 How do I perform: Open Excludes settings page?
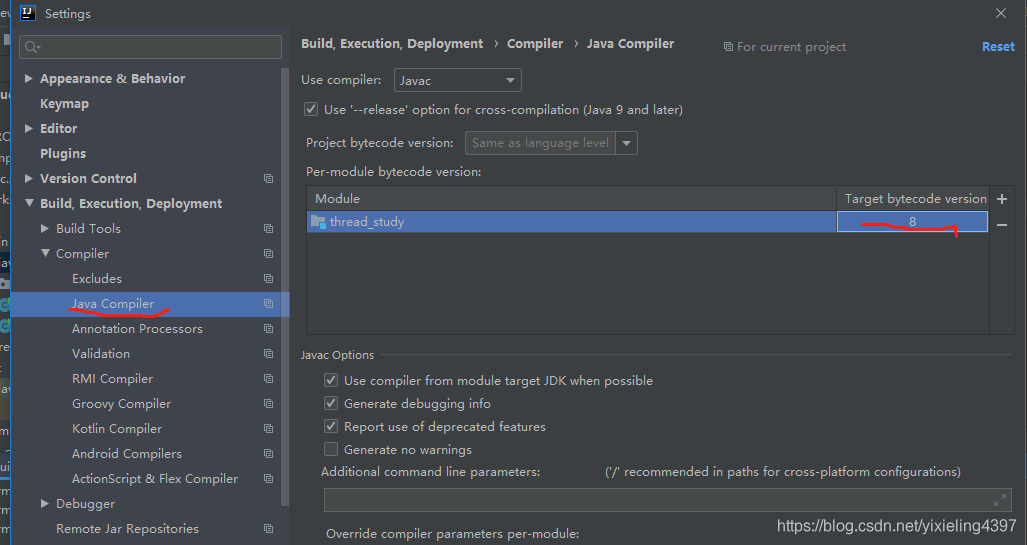point(97,278)
